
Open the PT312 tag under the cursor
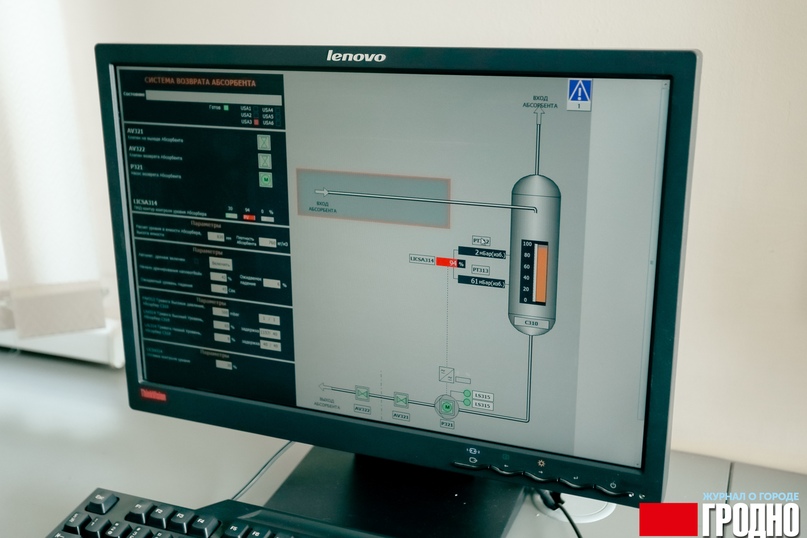[481, 240]
